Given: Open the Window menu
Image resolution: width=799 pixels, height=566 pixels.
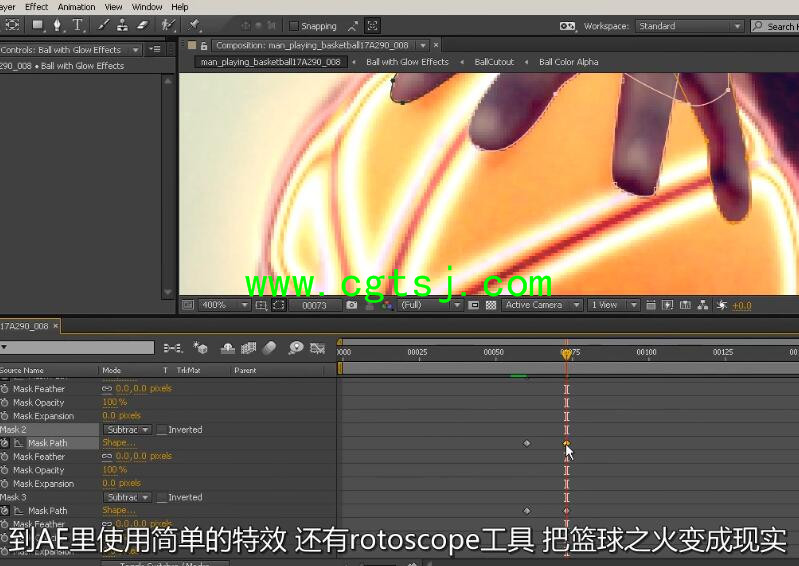Looking at the screenshot, I should [147, 7].
